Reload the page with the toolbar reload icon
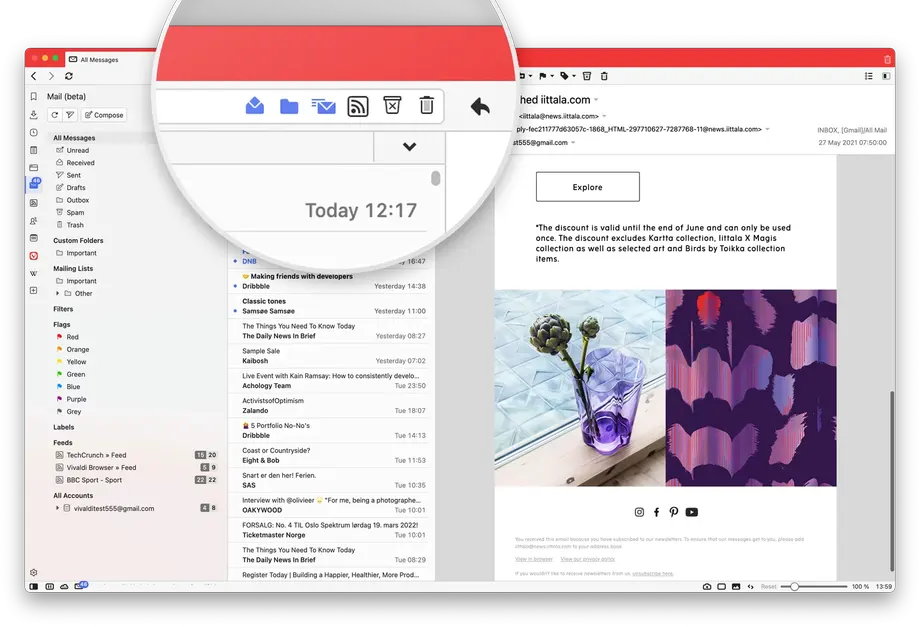The height and width of the screenshot is (627, 920). (x=69, y=76)
